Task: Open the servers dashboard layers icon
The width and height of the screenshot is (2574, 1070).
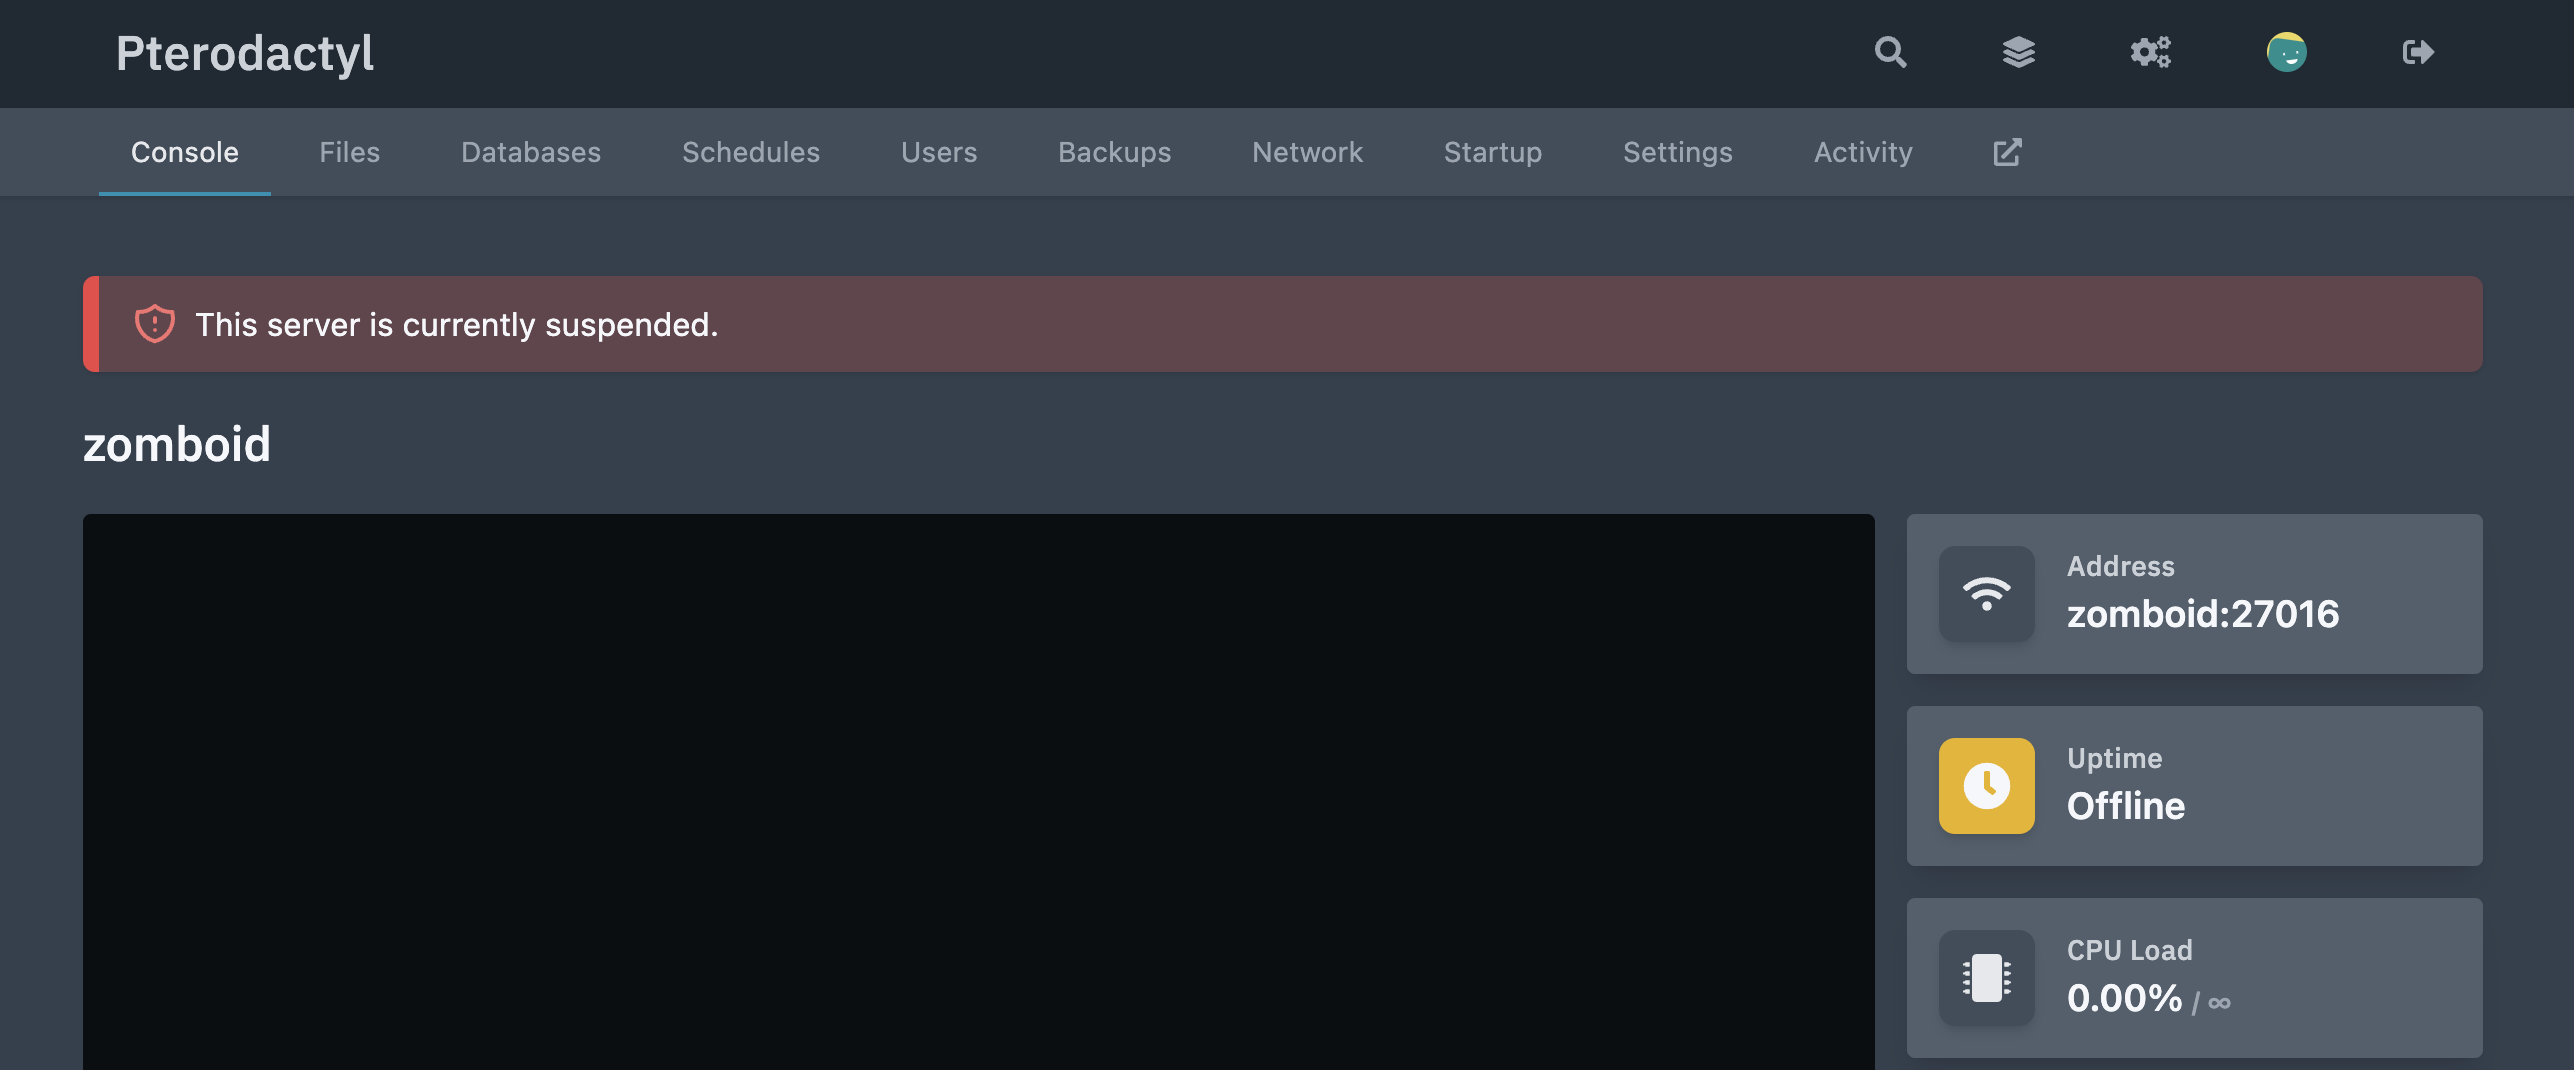Action: point(2018,52)
